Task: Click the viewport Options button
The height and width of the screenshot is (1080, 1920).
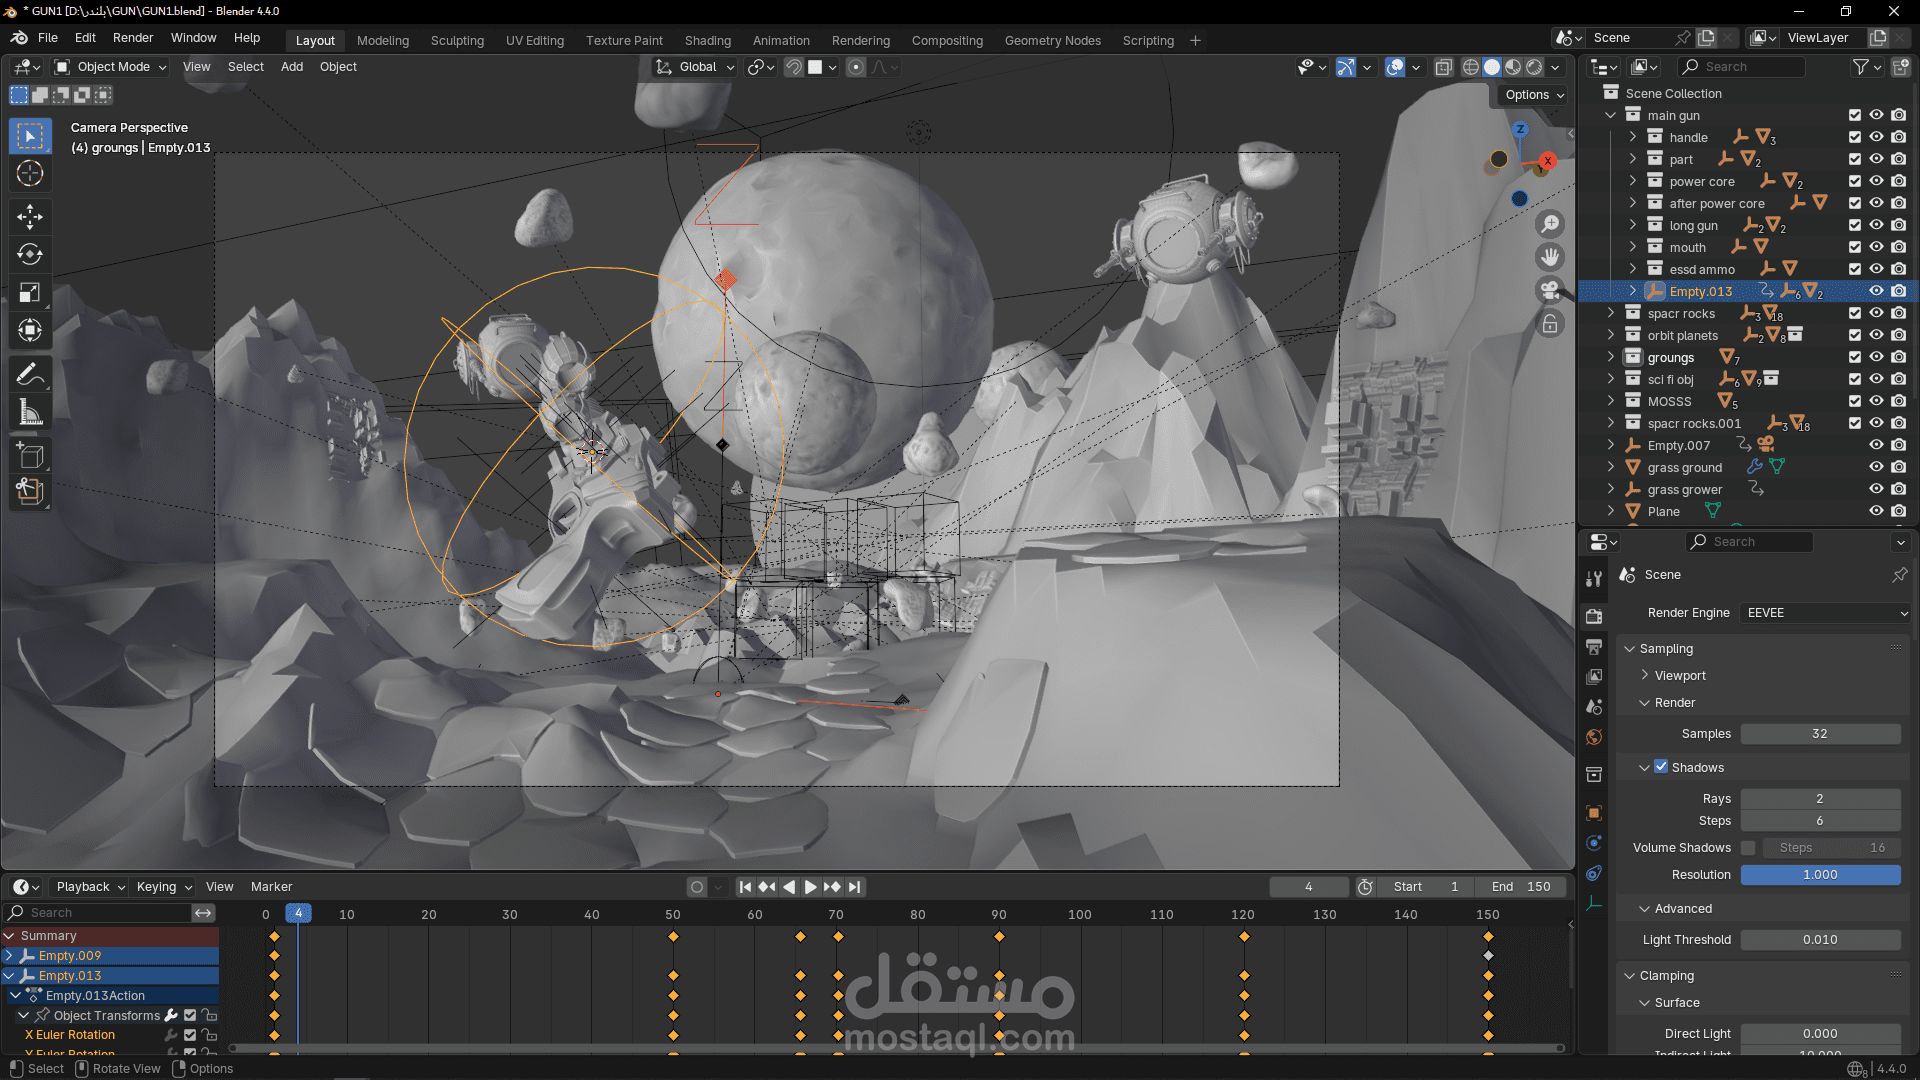Action: 1533,95
